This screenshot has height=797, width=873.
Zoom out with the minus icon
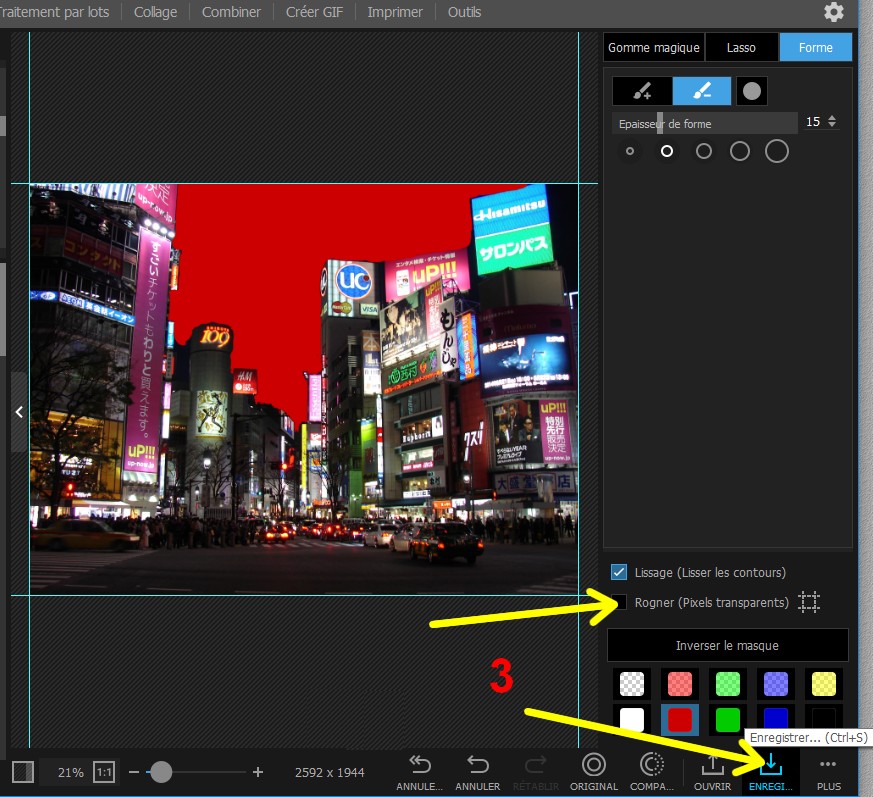tap(134, 772)
